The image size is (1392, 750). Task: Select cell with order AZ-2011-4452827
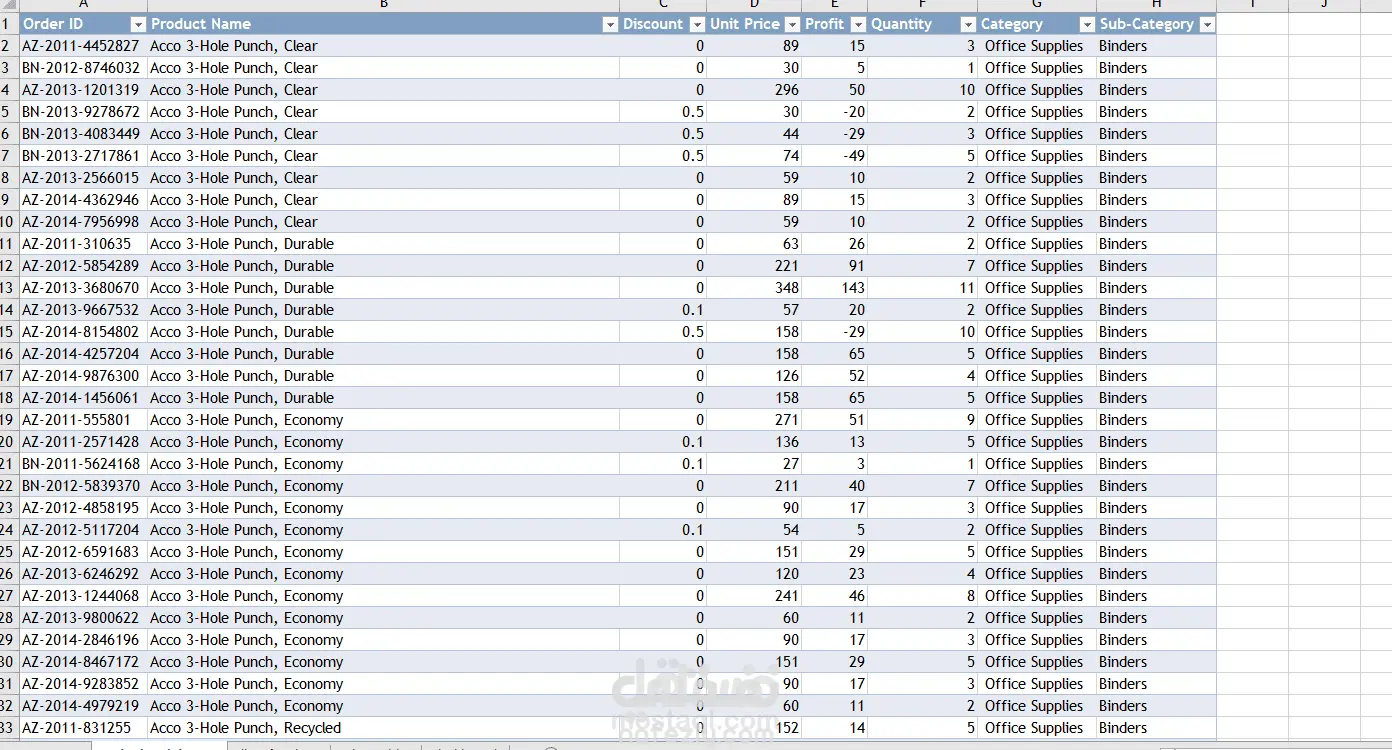83,46
